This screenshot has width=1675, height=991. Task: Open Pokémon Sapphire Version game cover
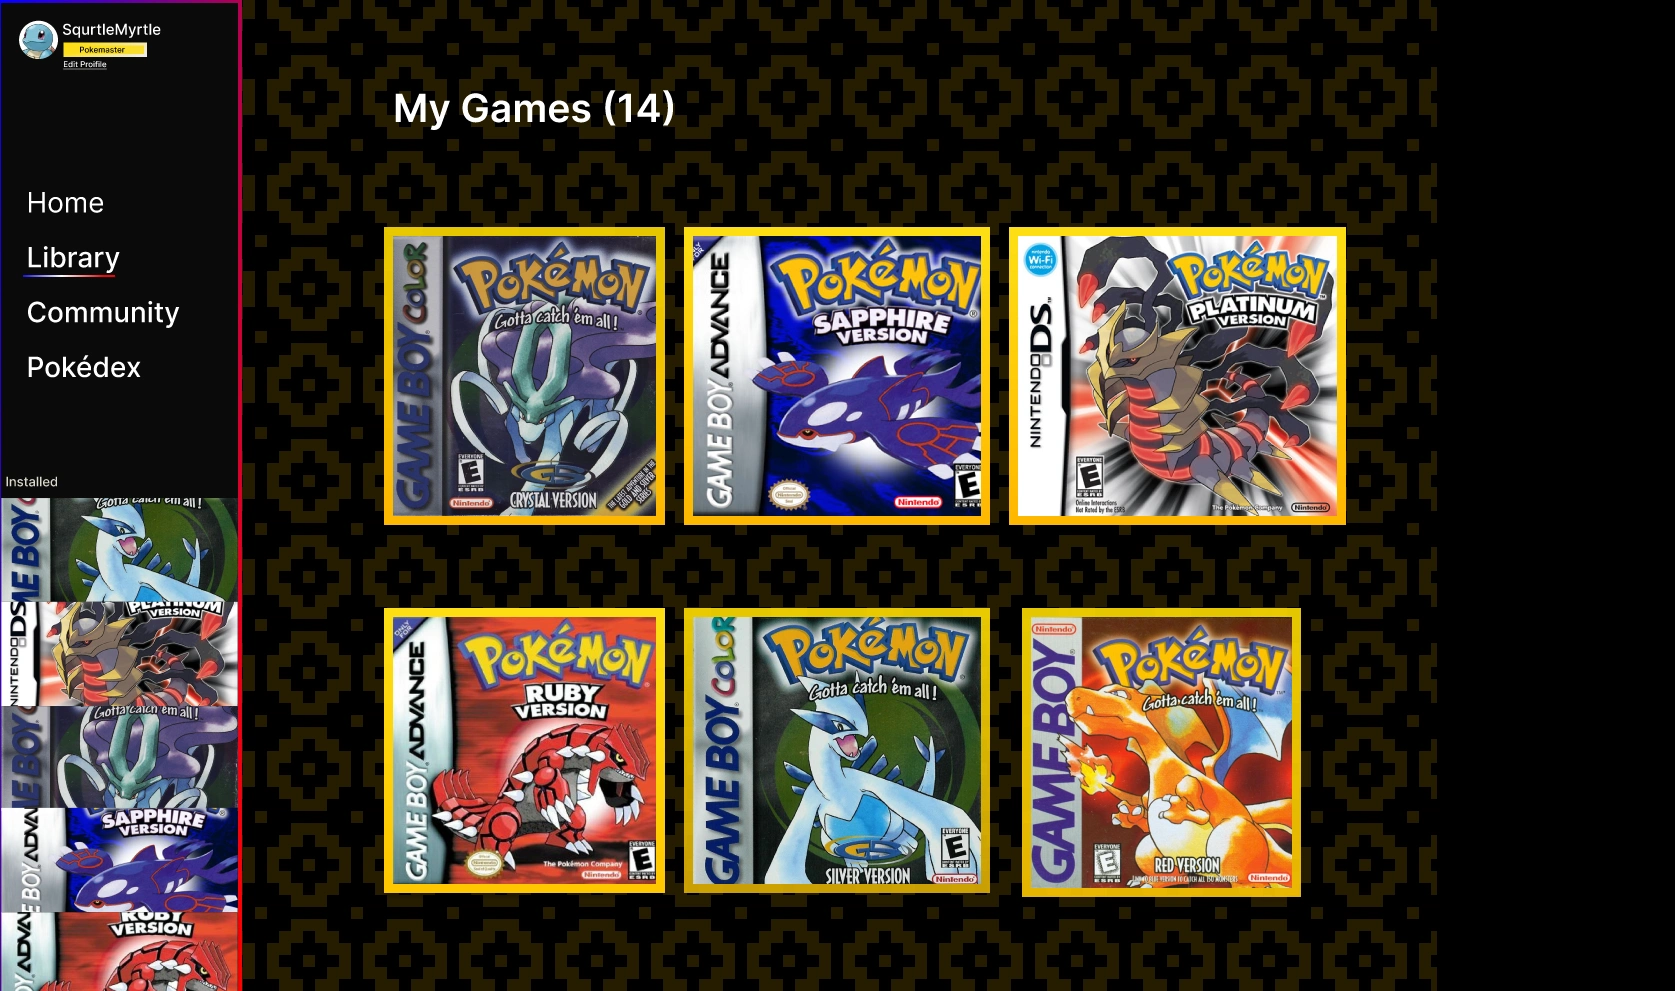pos(837,376)
